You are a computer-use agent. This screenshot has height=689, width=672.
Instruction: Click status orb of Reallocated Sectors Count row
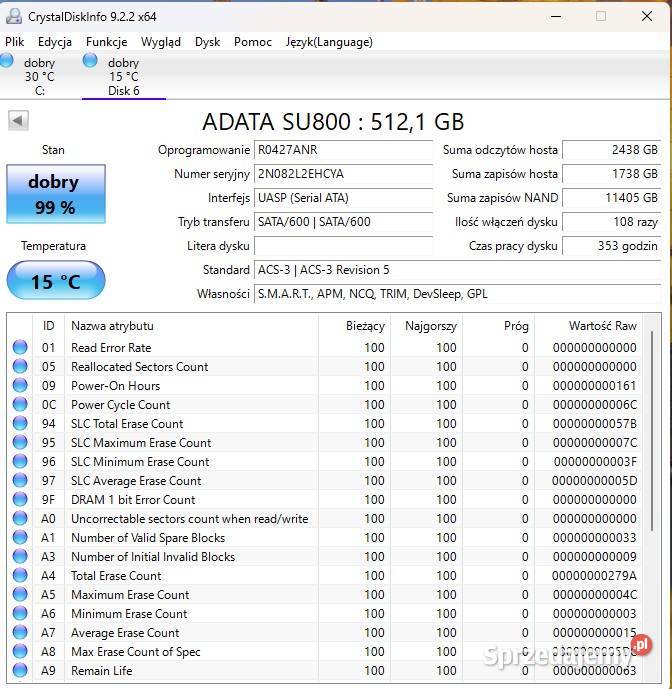[20, 366]
